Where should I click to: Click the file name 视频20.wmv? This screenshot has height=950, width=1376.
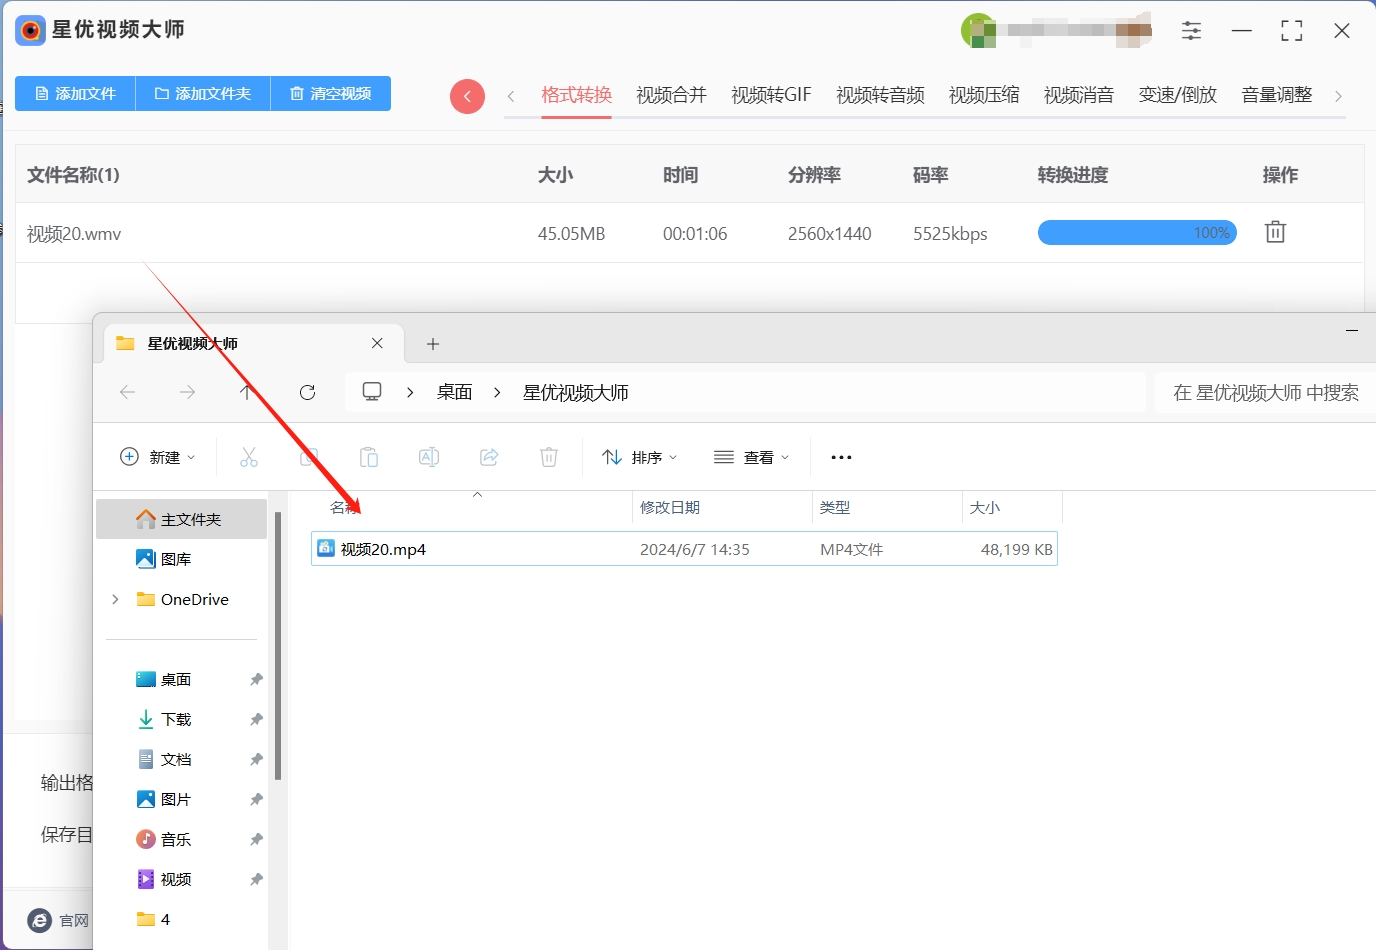pyautogui.click(x=74, y=234)
